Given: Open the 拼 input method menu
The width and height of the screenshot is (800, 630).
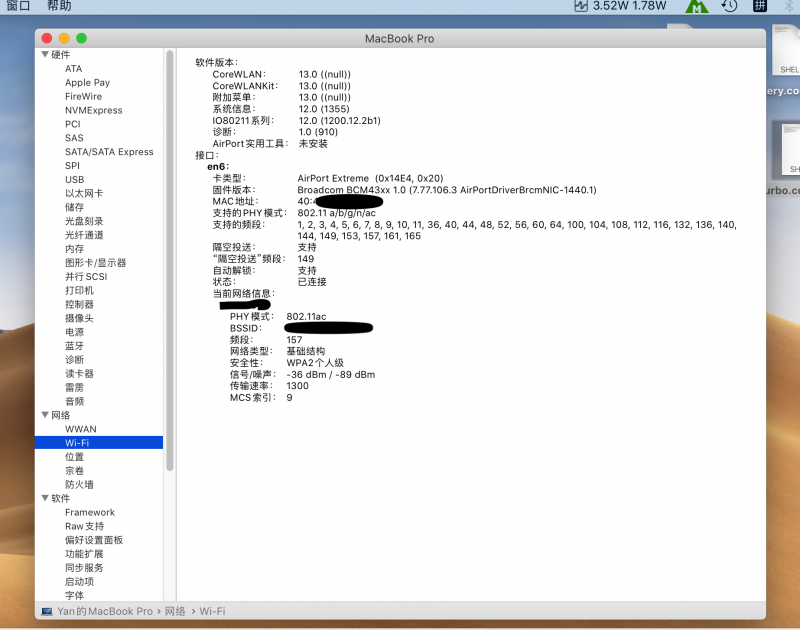Looking at the screenshot, I should 760,6.
